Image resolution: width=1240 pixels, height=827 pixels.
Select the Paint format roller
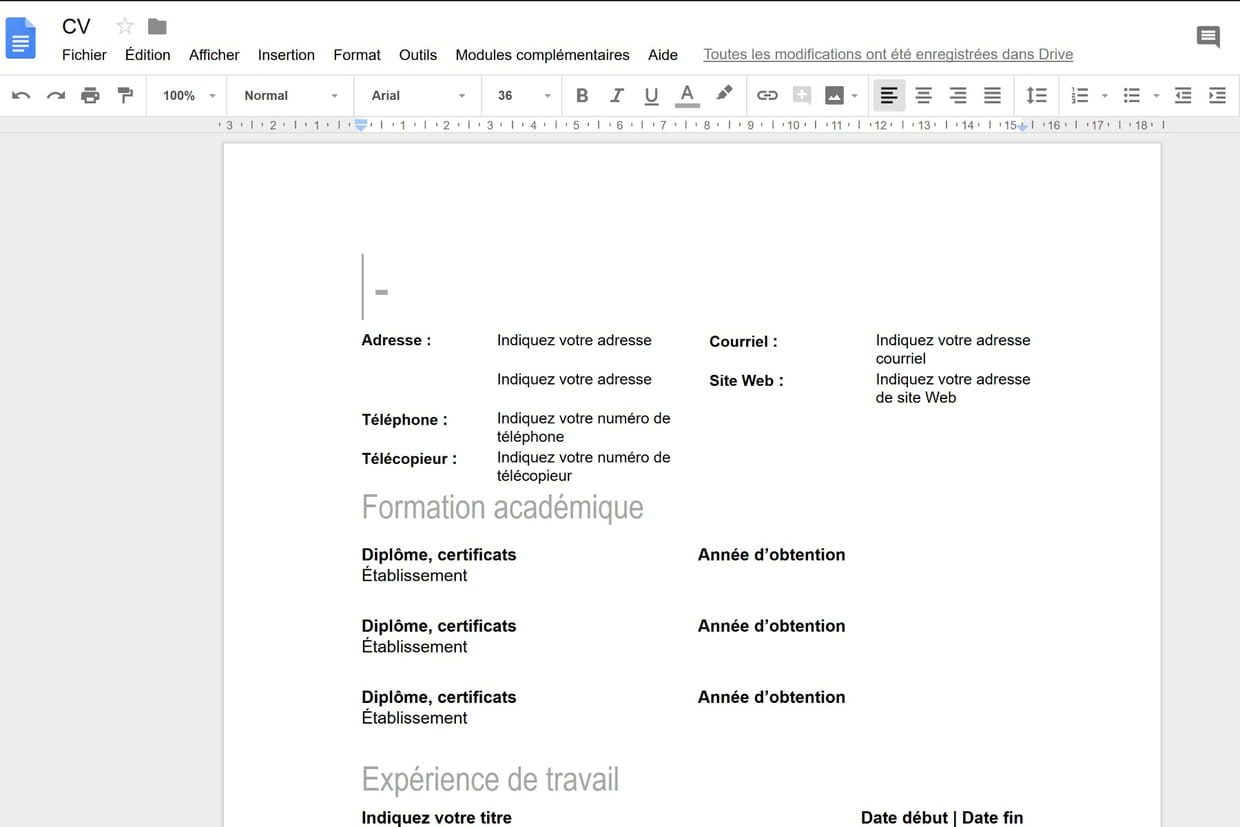pos(125,96)
